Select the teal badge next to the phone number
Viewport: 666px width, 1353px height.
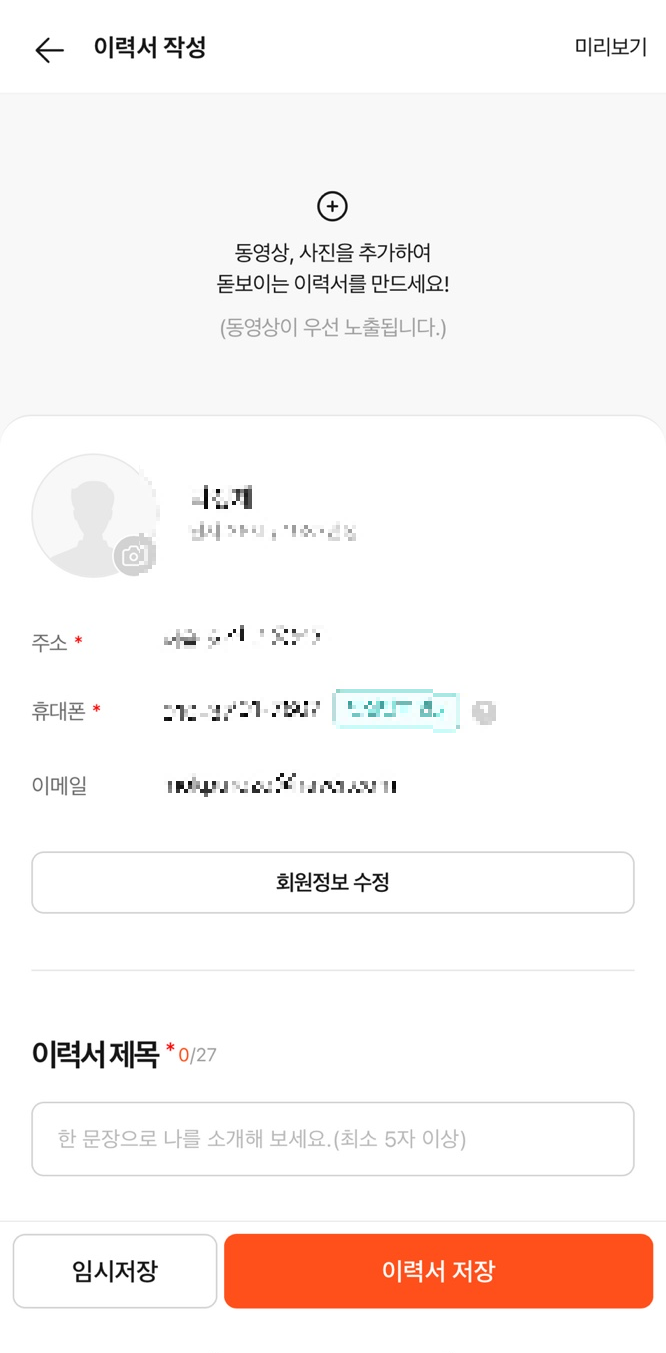coord(396,711)
